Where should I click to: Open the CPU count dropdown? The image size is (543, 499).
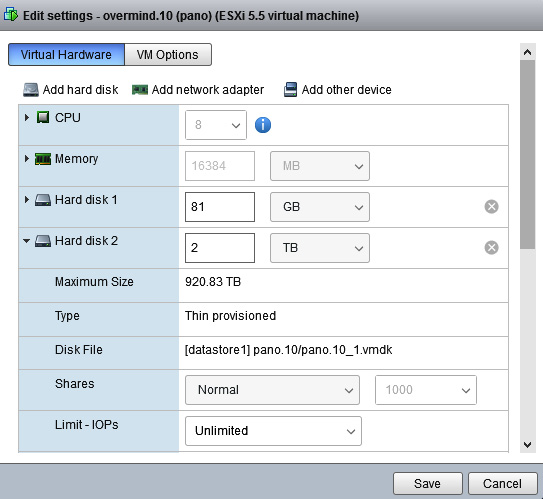216,125
